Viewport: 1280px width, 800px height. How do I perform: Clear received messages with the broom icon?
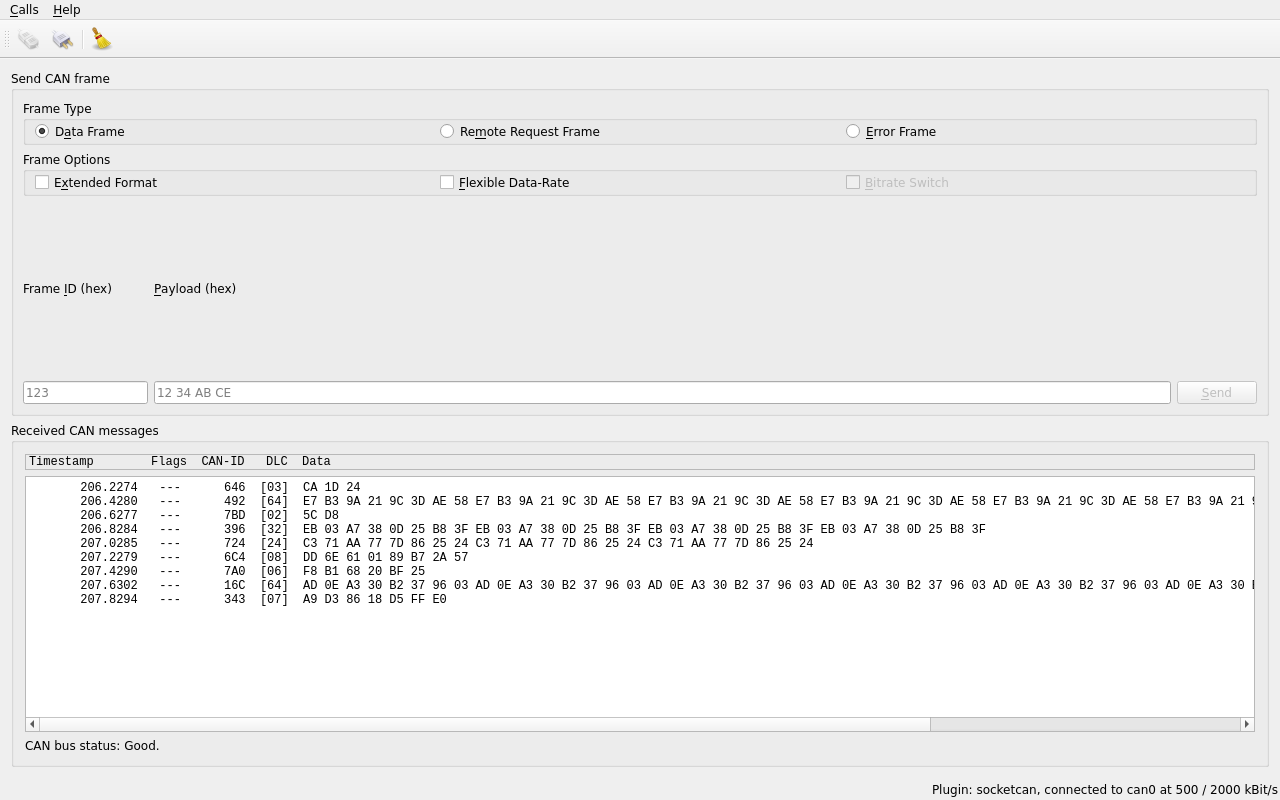(101, 40)
